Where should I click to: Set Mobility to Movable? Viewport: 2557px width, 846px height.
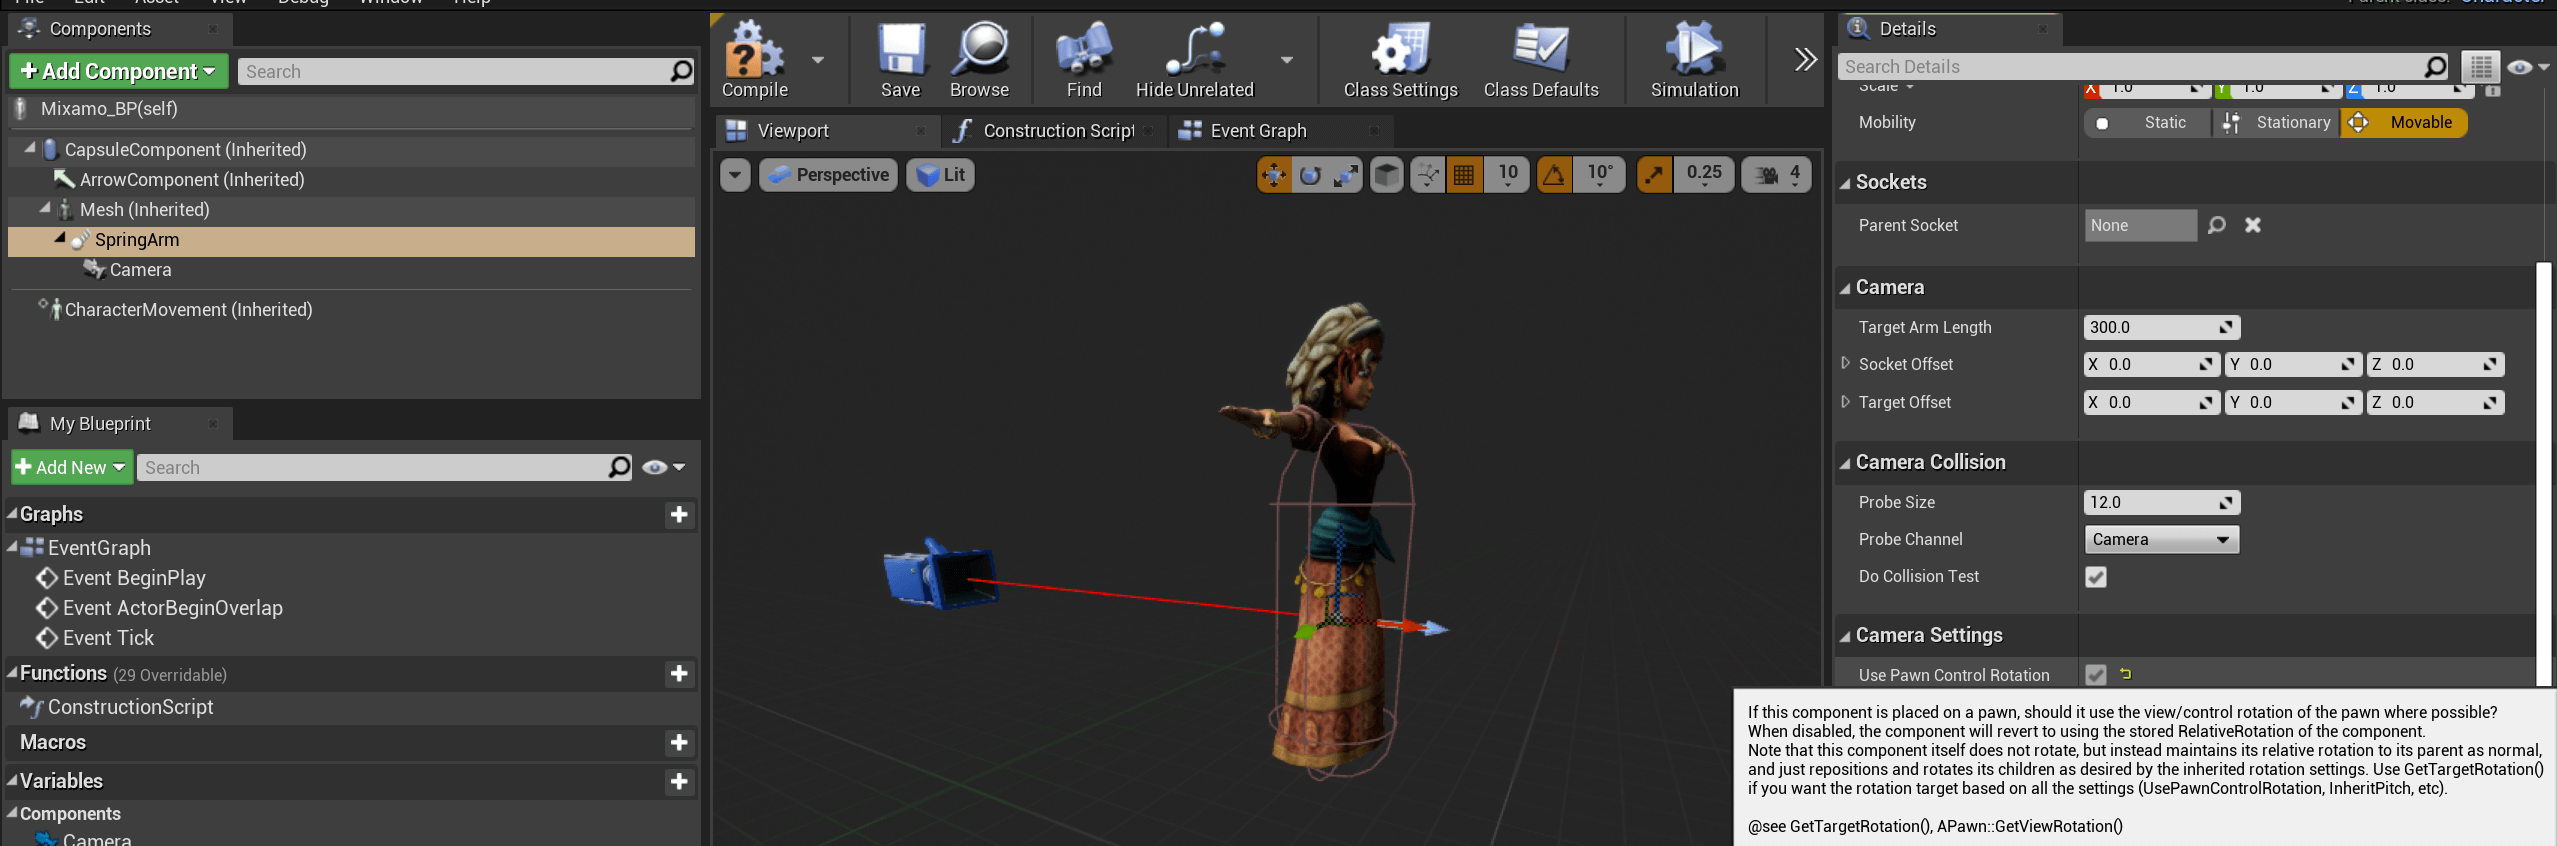(2403, 123)
